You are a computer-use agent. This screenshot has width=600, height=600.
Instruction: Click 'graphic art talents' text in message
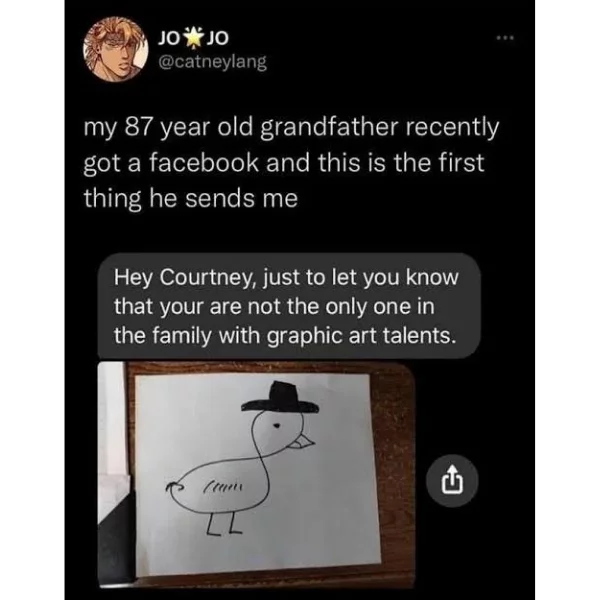[362, 336]
